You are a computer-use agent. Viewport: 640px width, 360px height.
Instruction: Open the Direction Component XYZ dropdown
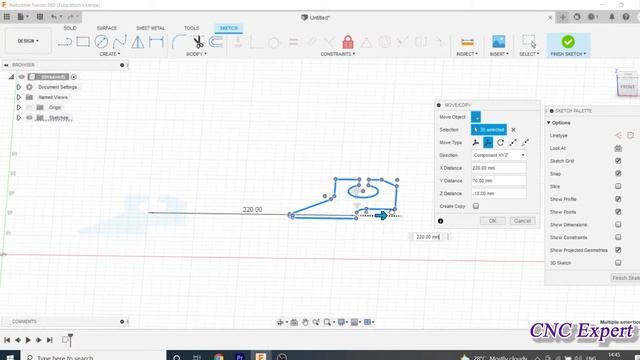point(499,155)
